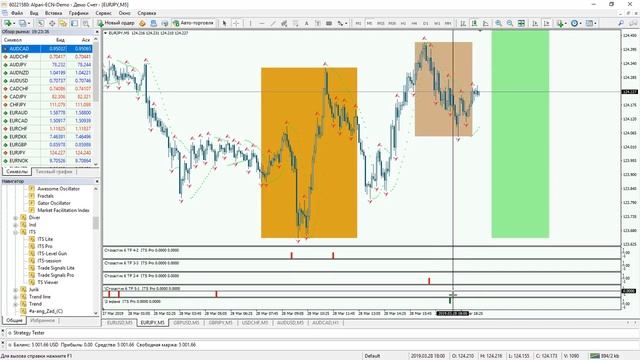Select the horizontal line drawing tool
The width and height of the screenshot is (640, 360).
[262, 23]
